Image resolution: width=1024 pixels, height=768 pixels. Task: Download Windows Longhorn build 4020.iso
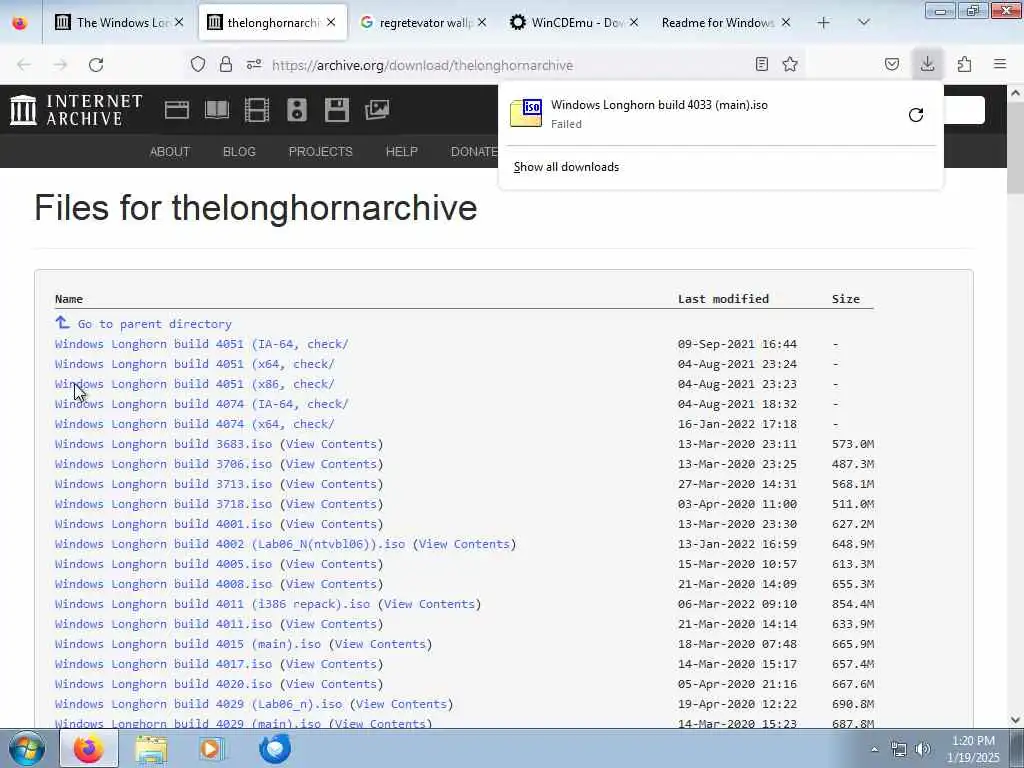click(x=163, y=684)
